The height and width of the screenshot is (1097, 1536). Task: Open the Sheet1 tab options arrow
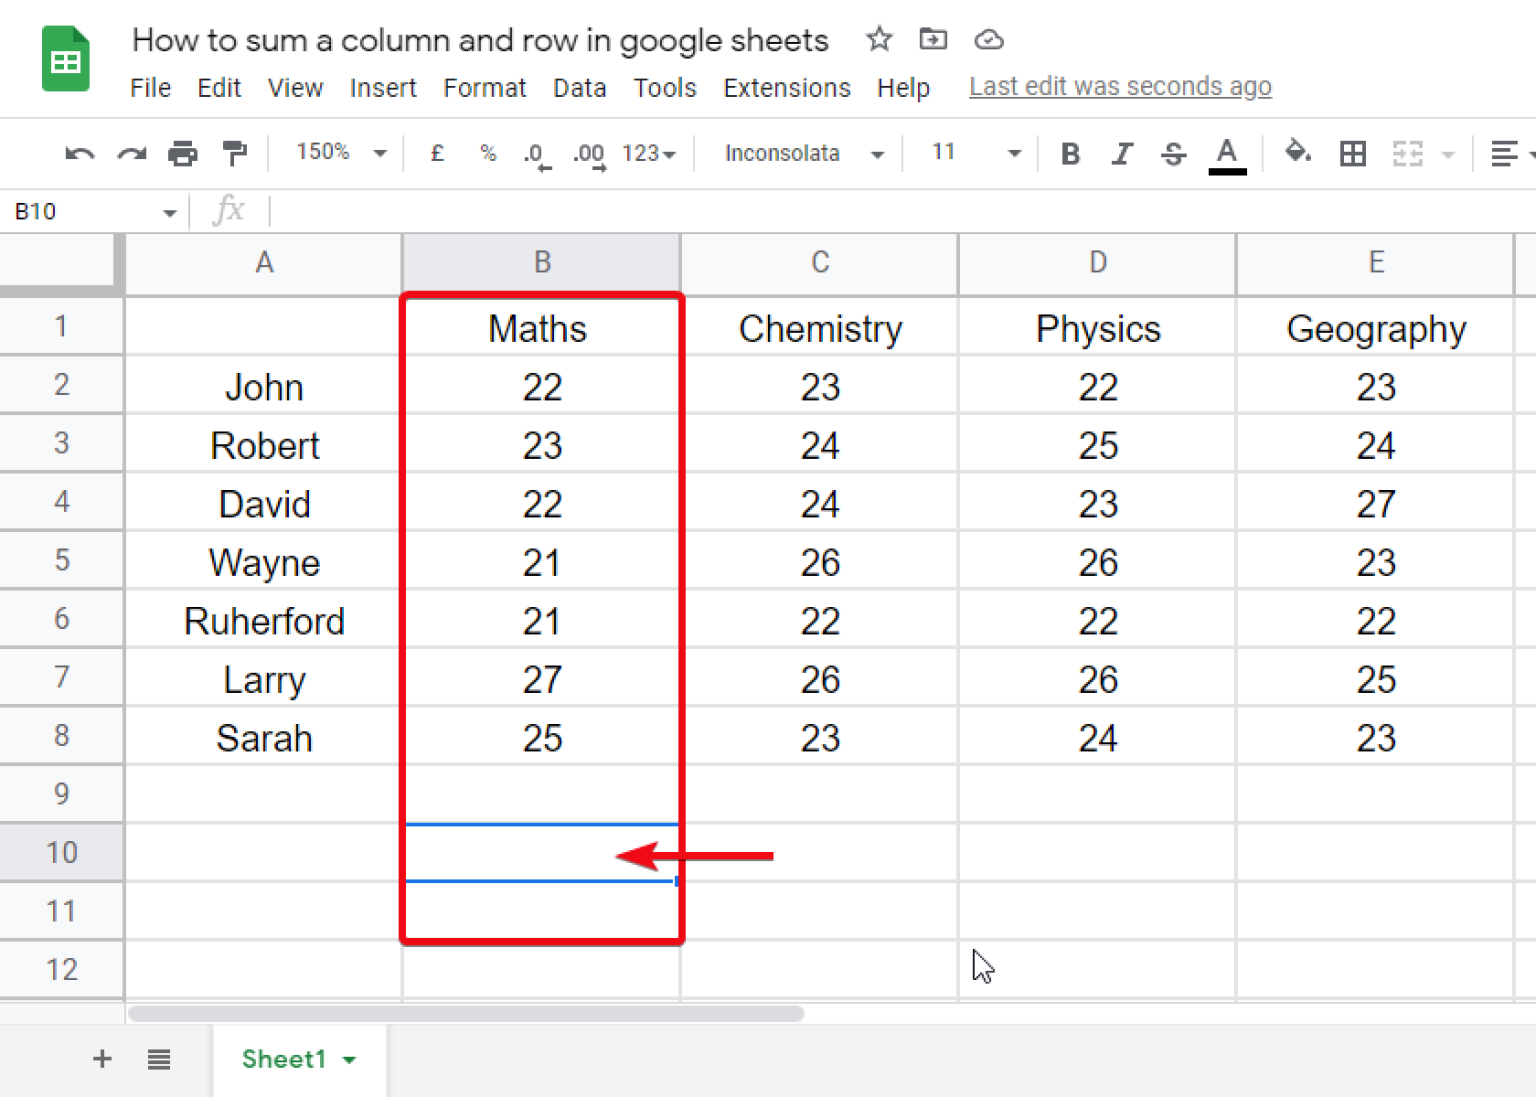349,1060
